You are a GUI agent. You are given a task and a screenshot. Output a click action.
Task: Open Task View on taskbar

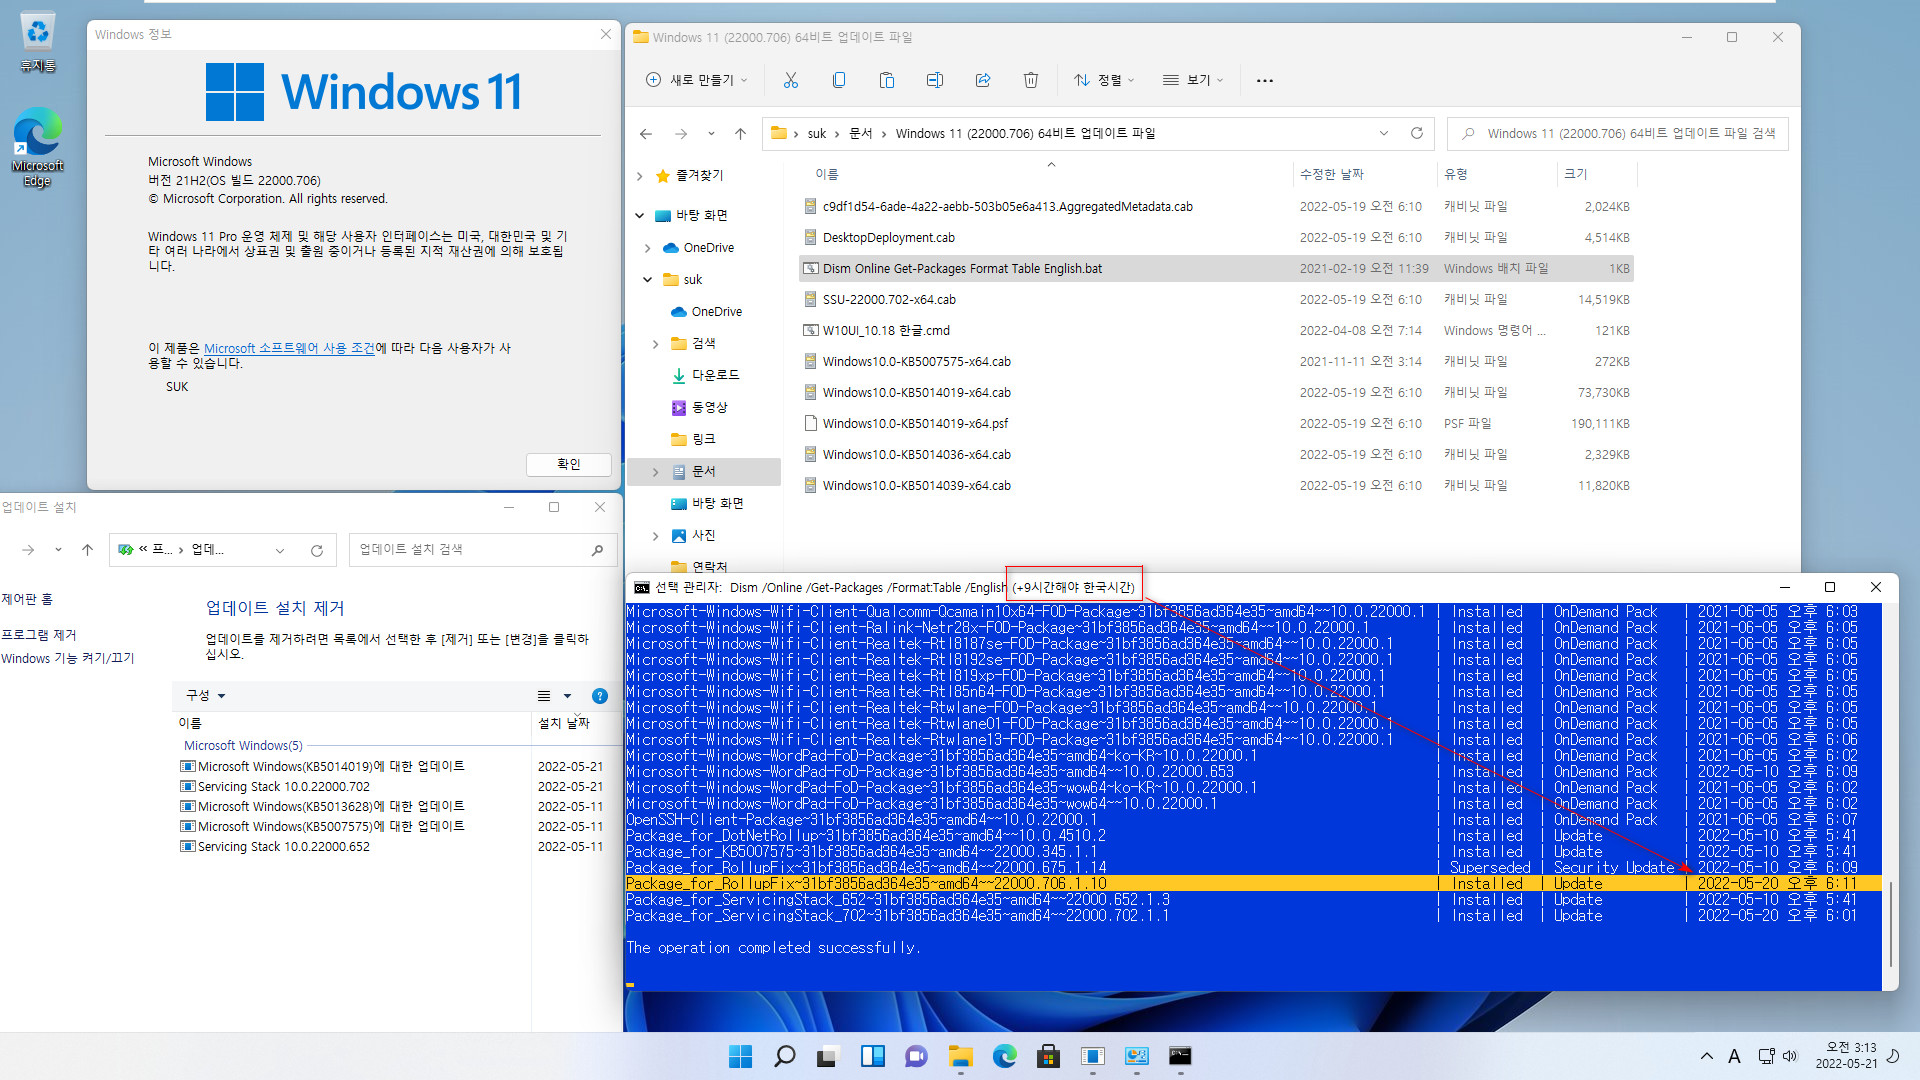pos(827,1056)
